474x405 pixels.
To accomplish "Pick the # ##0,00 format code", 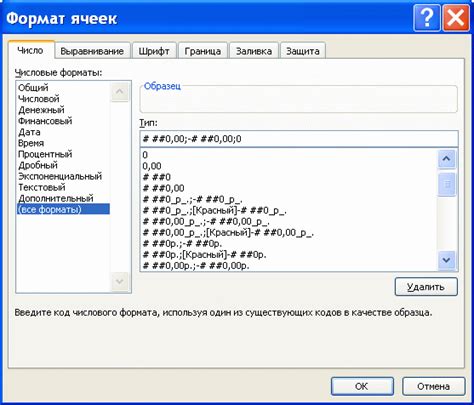I will pyautogui.click(x=289, y=188).
